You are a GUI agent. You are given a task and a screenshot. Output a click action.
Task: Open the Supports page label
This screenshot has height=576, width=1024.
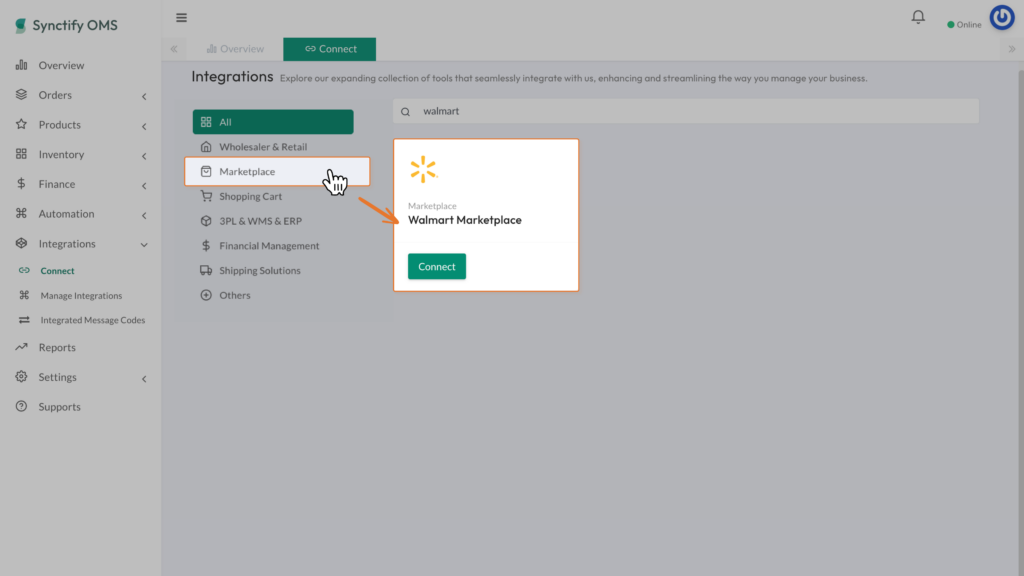(x=59, y=406)
